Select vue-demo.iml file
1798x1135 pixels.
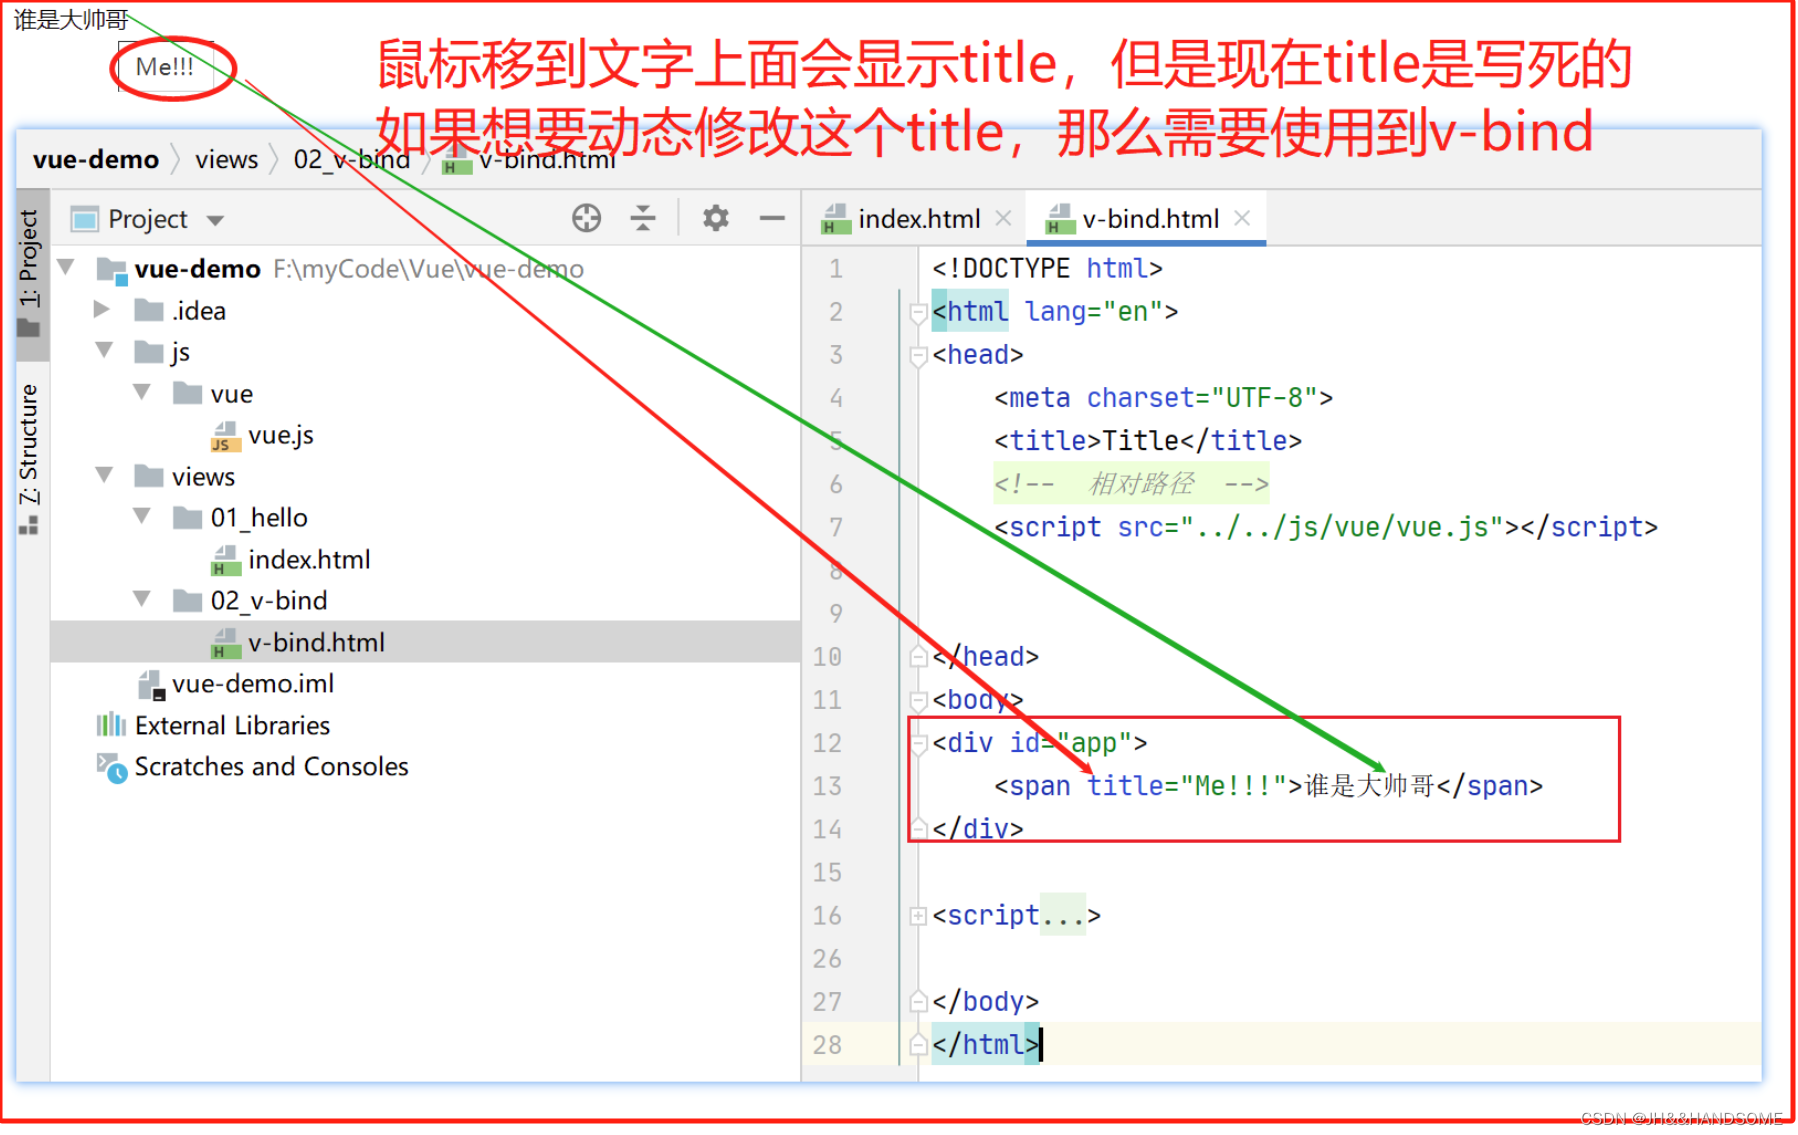[x=253, y=684]
